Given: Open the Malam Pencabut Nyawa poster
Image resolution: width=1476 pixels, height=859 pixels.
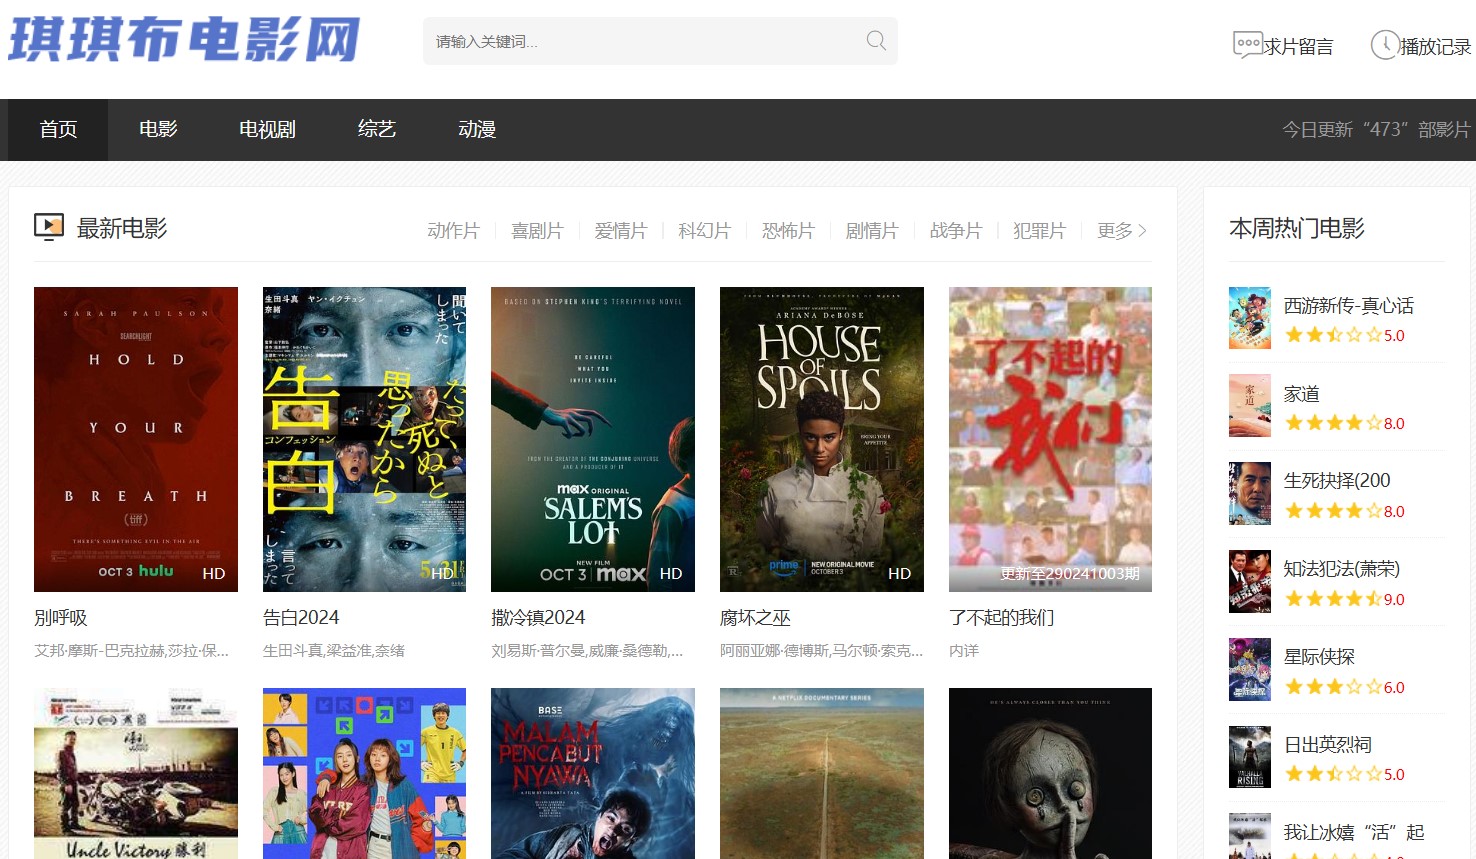Looking at the screenshot, I should point(593,773).
